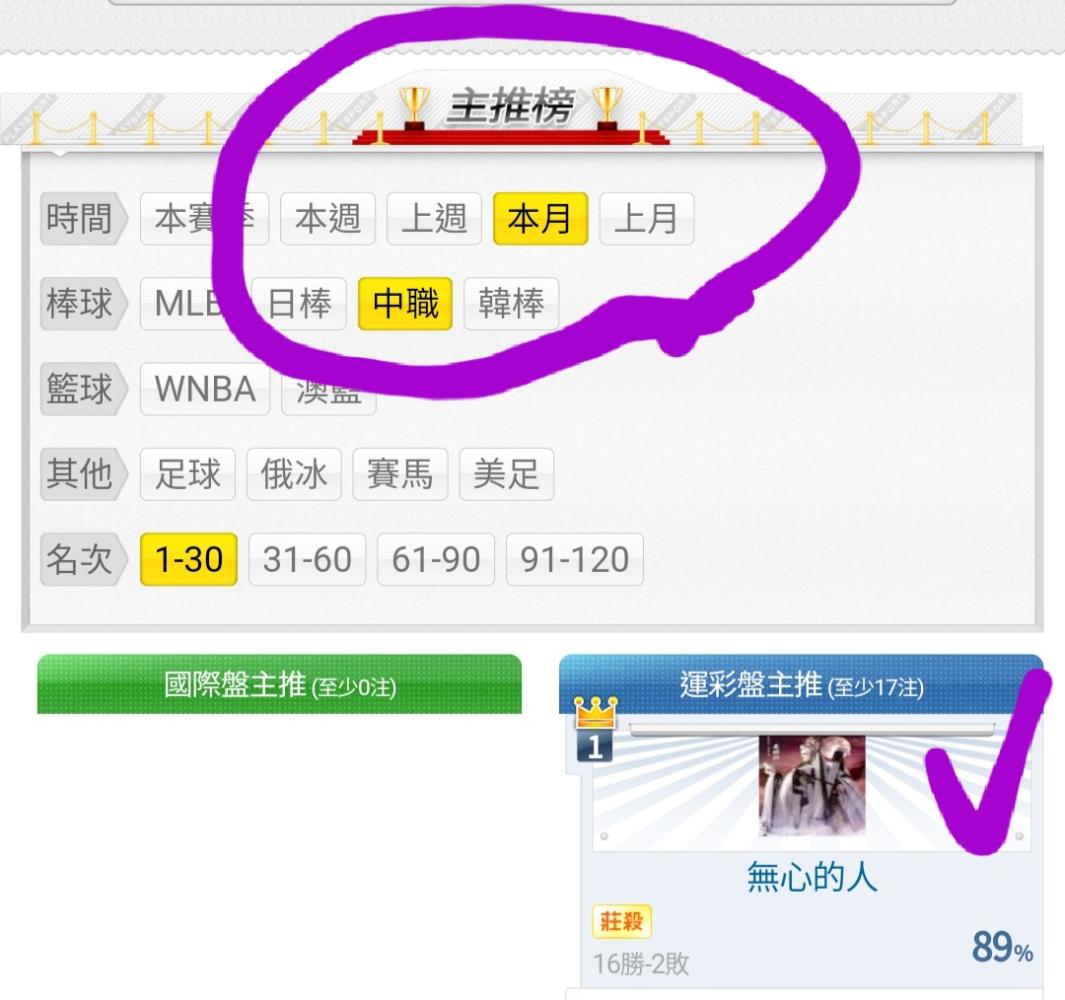Show ranks 91-120
The height and width of the screenshot is (1000, 1065).
575,560
